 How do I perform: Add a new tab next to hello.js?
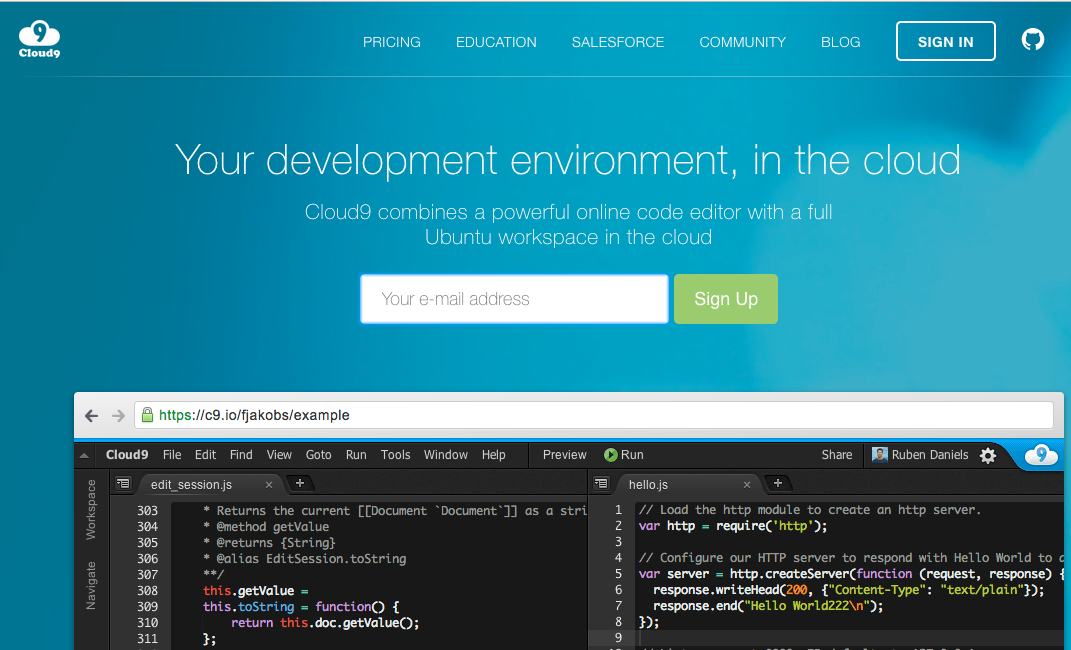point(777,483)
